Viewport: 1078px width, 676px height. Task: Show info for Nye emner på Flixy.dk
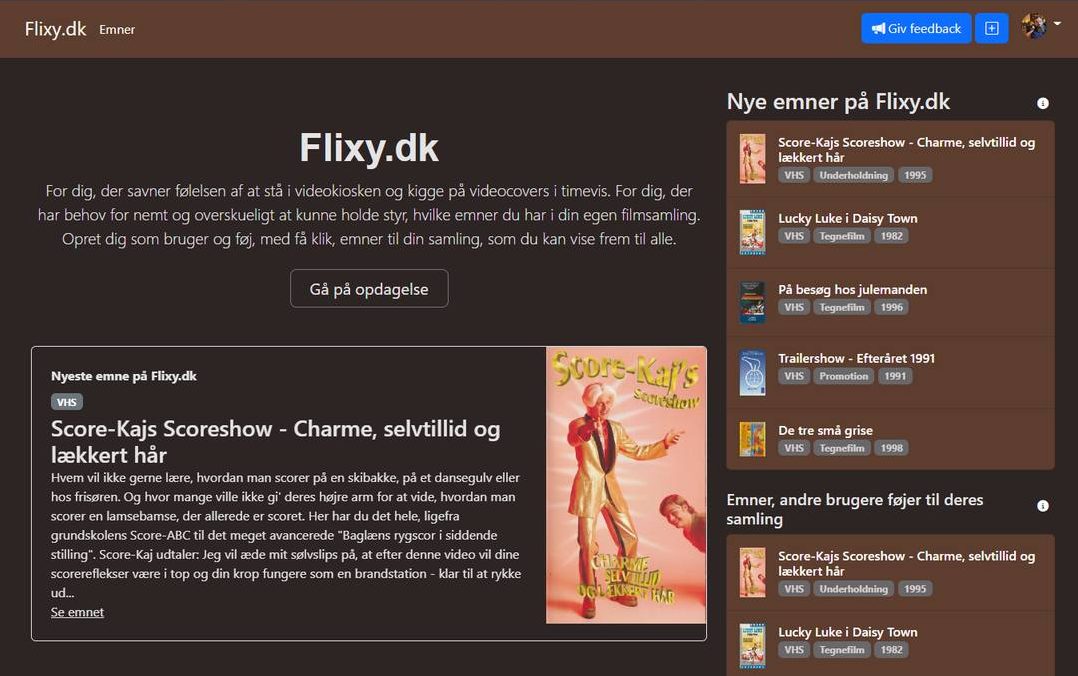click(x=1043, y=103)
